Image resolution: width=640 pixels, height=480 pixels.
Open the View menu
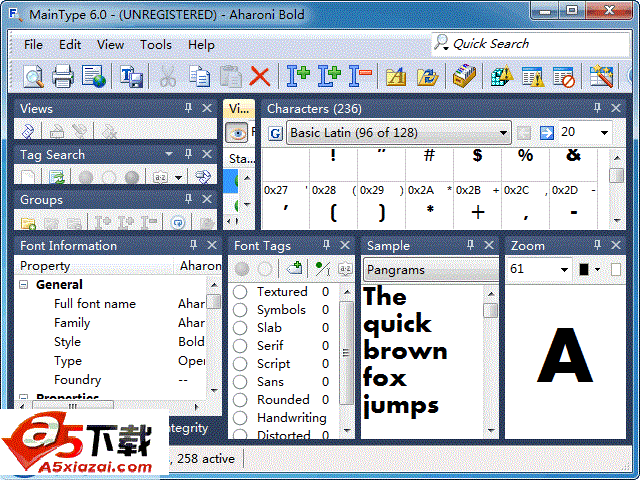[110, 44]
